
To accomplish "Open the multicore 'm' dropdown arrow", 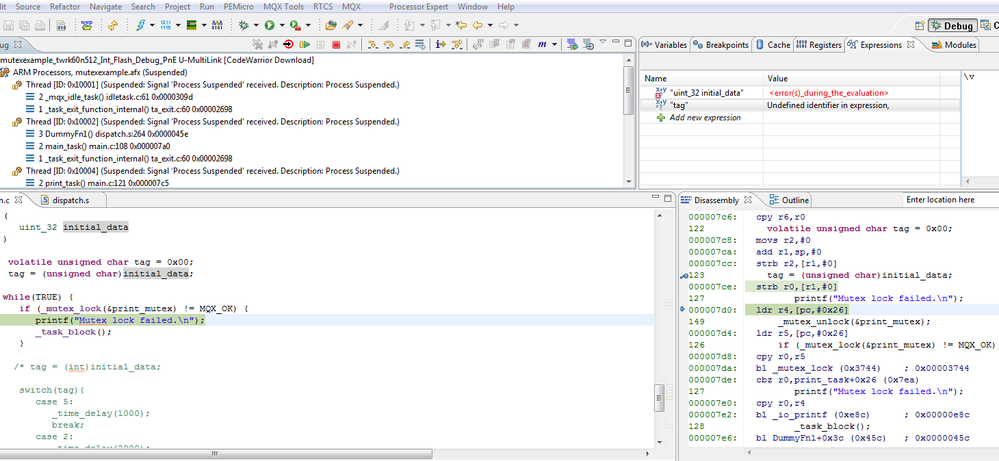I will (554, 45).
